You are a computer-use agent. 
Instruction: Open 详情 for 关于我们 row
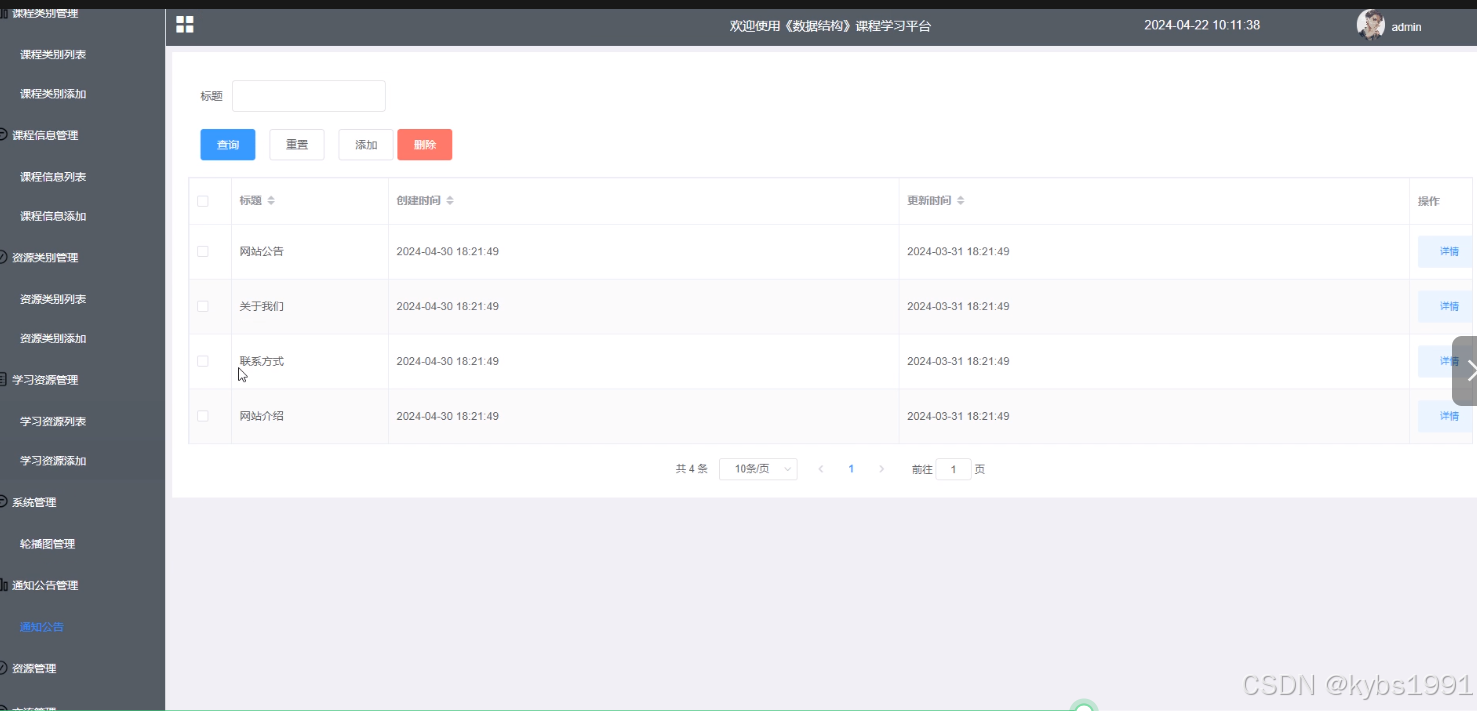tap(1446, 306)
